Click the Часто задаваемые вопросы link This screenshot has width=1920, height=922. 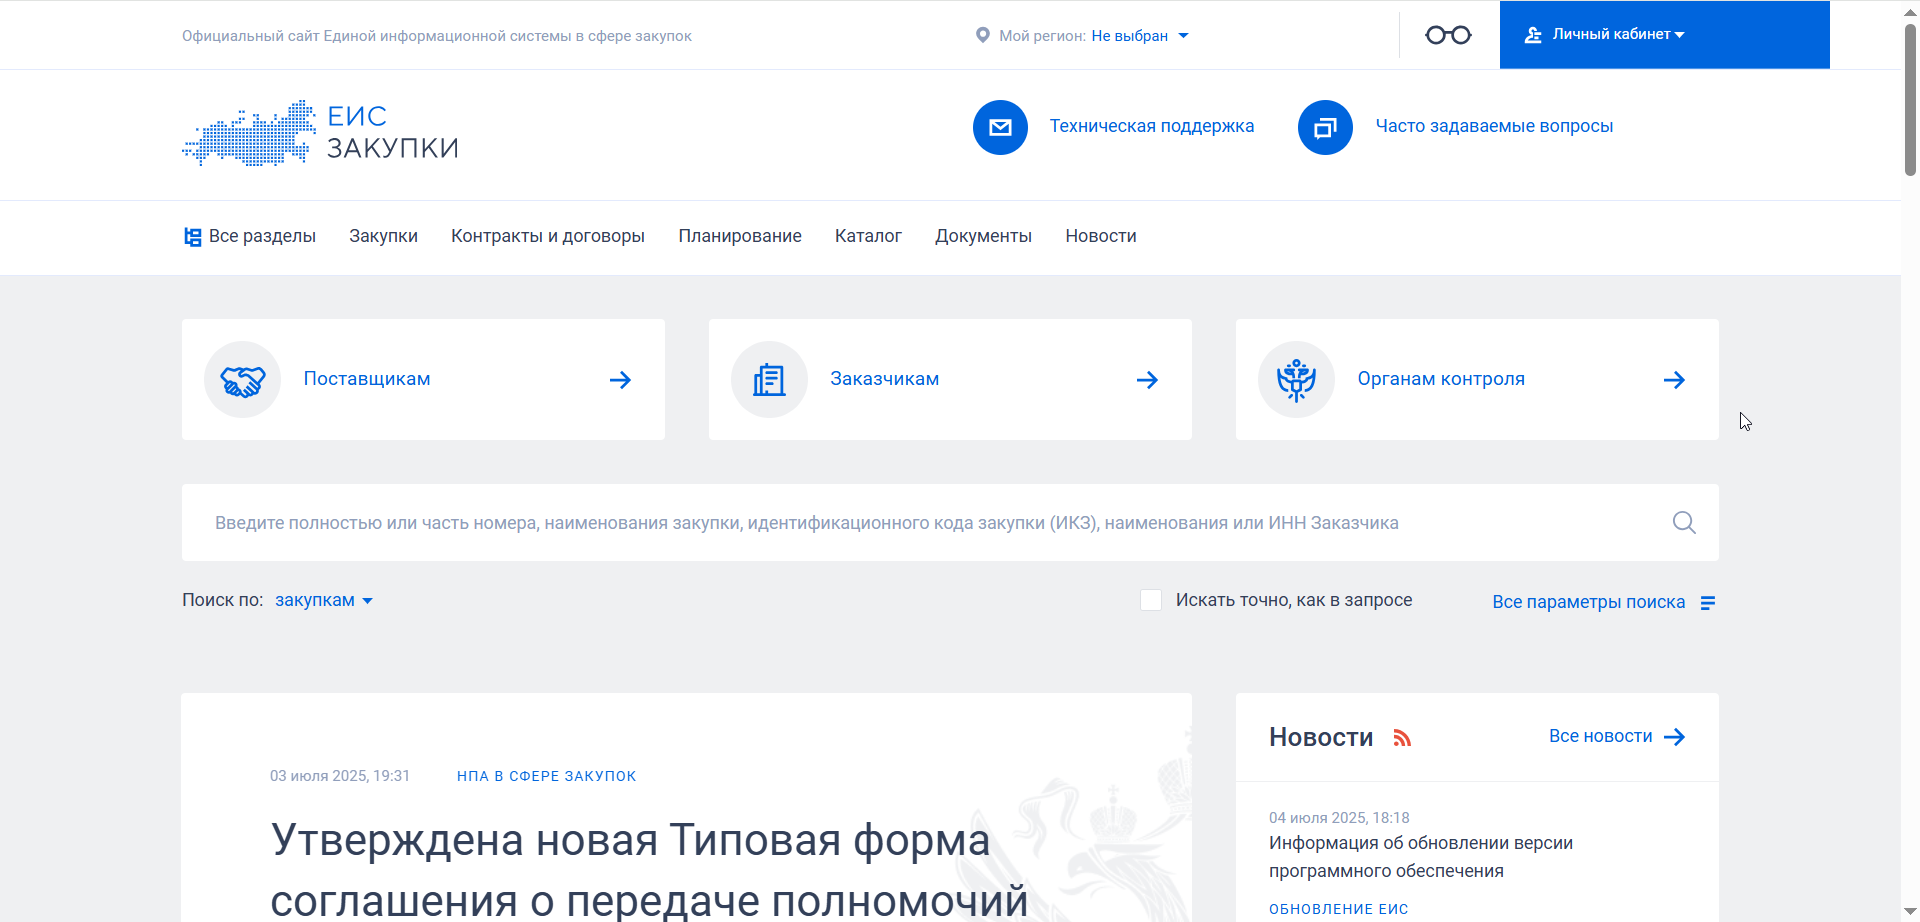tap(1494, 126)
